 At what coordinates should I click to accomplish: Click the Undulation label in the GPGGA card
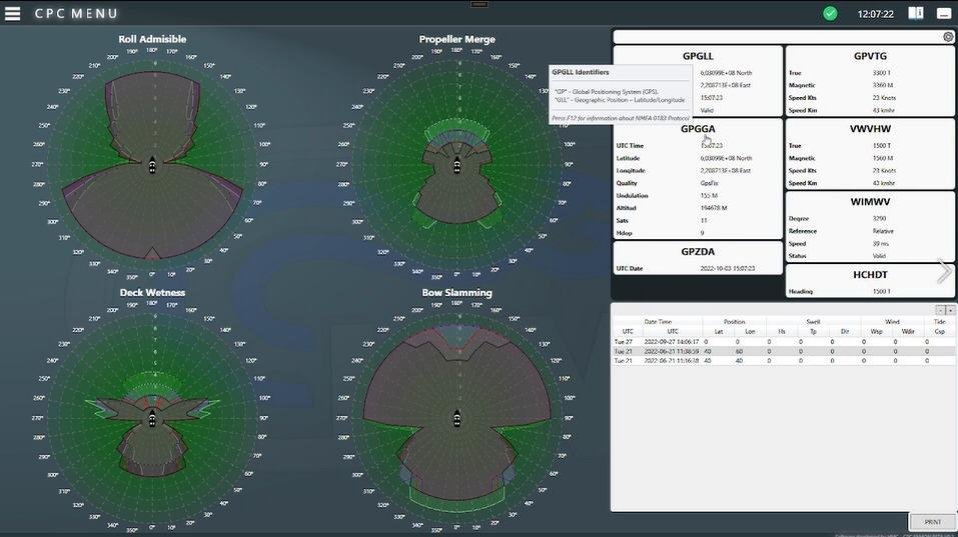tap(632, 195)
